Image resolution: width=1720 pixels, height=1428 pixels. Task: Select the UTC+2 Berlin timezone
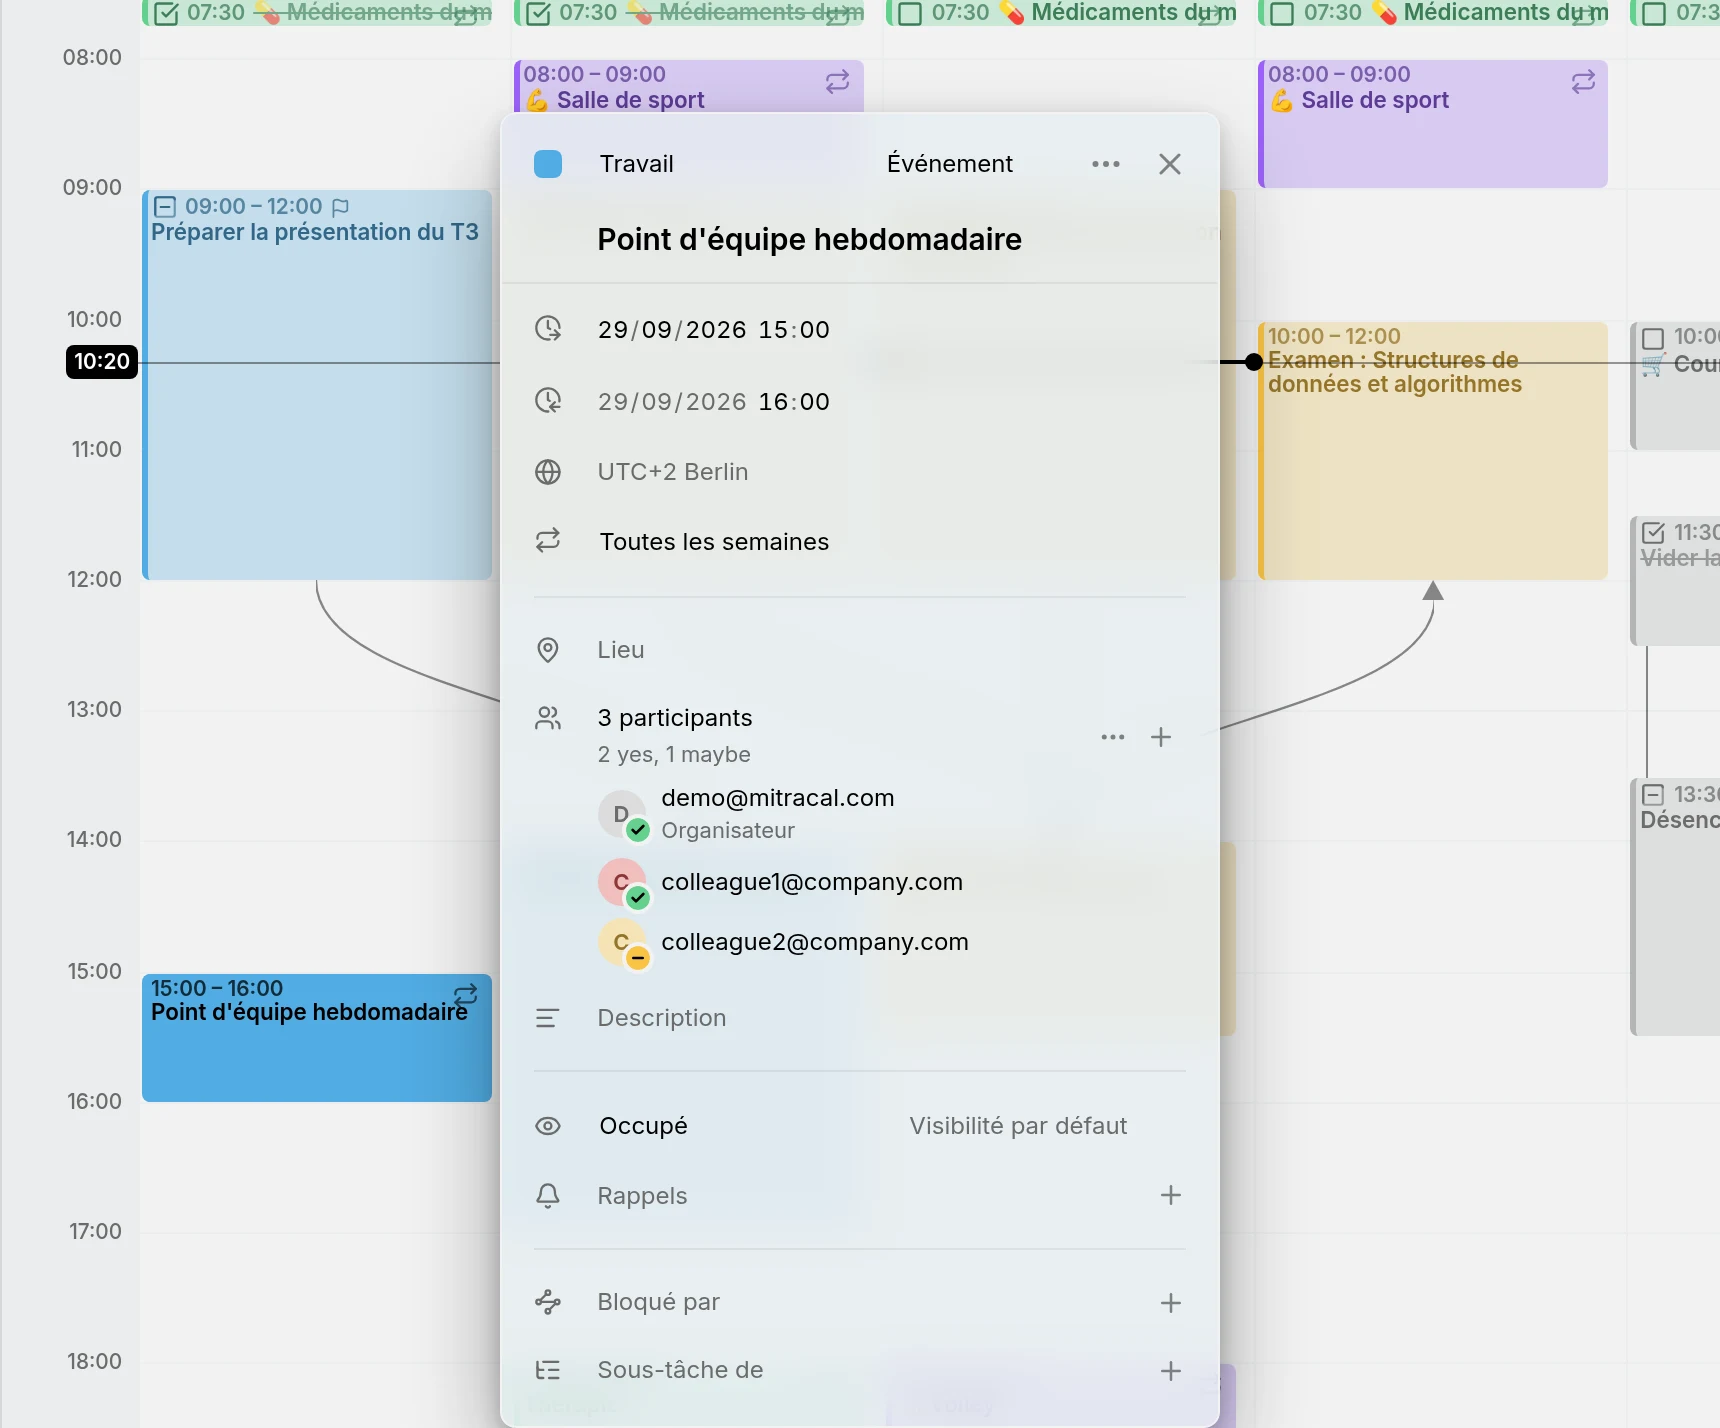(673, 472)
